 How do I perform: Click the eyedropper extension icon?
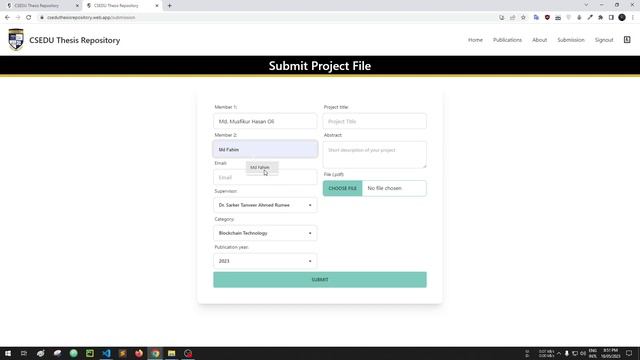(x=590, y=18)
